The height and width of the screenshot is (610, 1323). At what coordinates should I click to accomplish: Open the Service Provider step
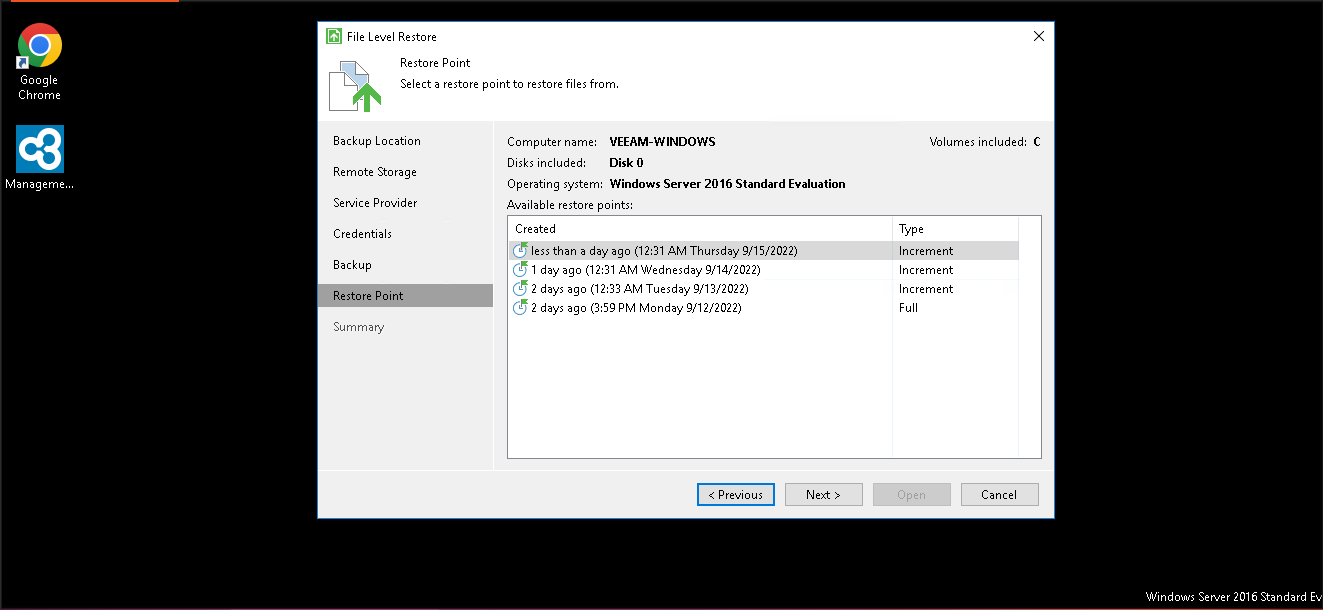click(x=375, y=203)
